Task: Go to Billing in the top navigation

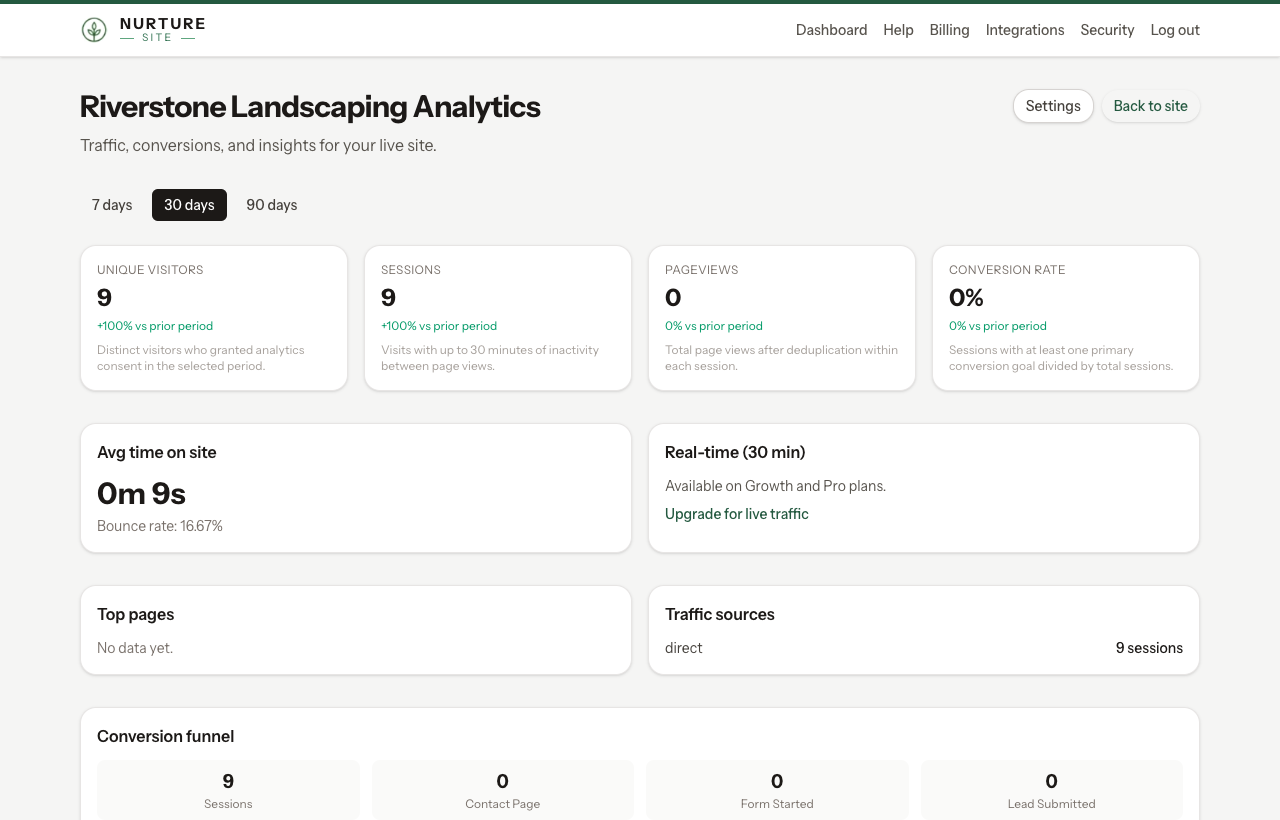Action: pos(949,30)
